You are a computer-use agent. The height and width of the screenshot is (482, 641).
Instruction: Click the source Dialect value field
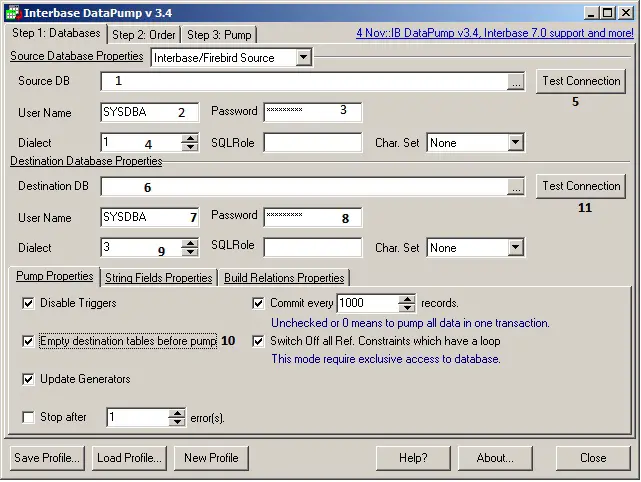(x=141, y=143)
